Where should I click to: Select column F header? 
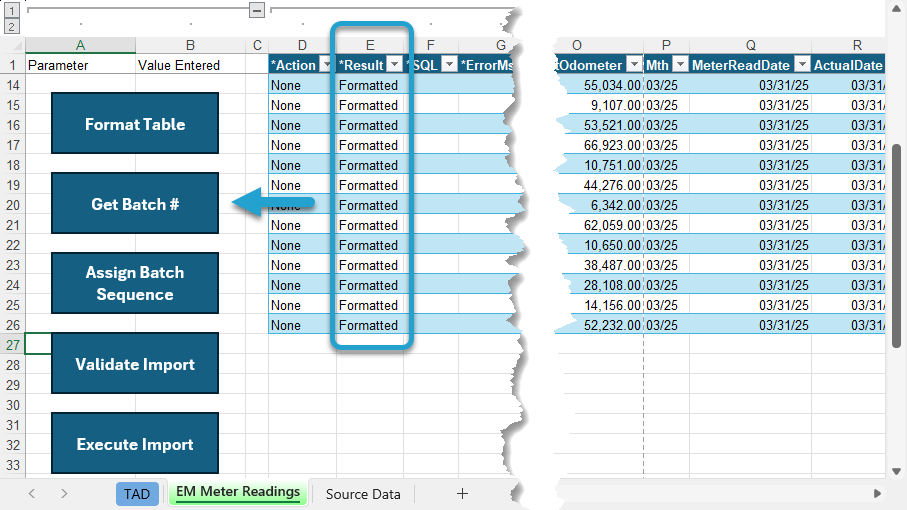[x=431, y=45]
